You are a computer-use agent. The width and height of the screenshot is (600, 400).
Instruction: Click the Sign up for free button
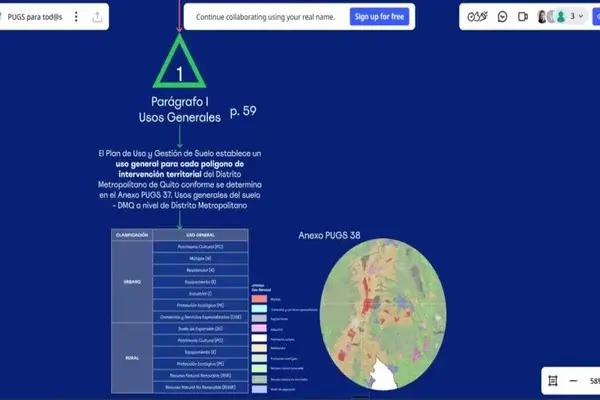click(x=379, y=17)
